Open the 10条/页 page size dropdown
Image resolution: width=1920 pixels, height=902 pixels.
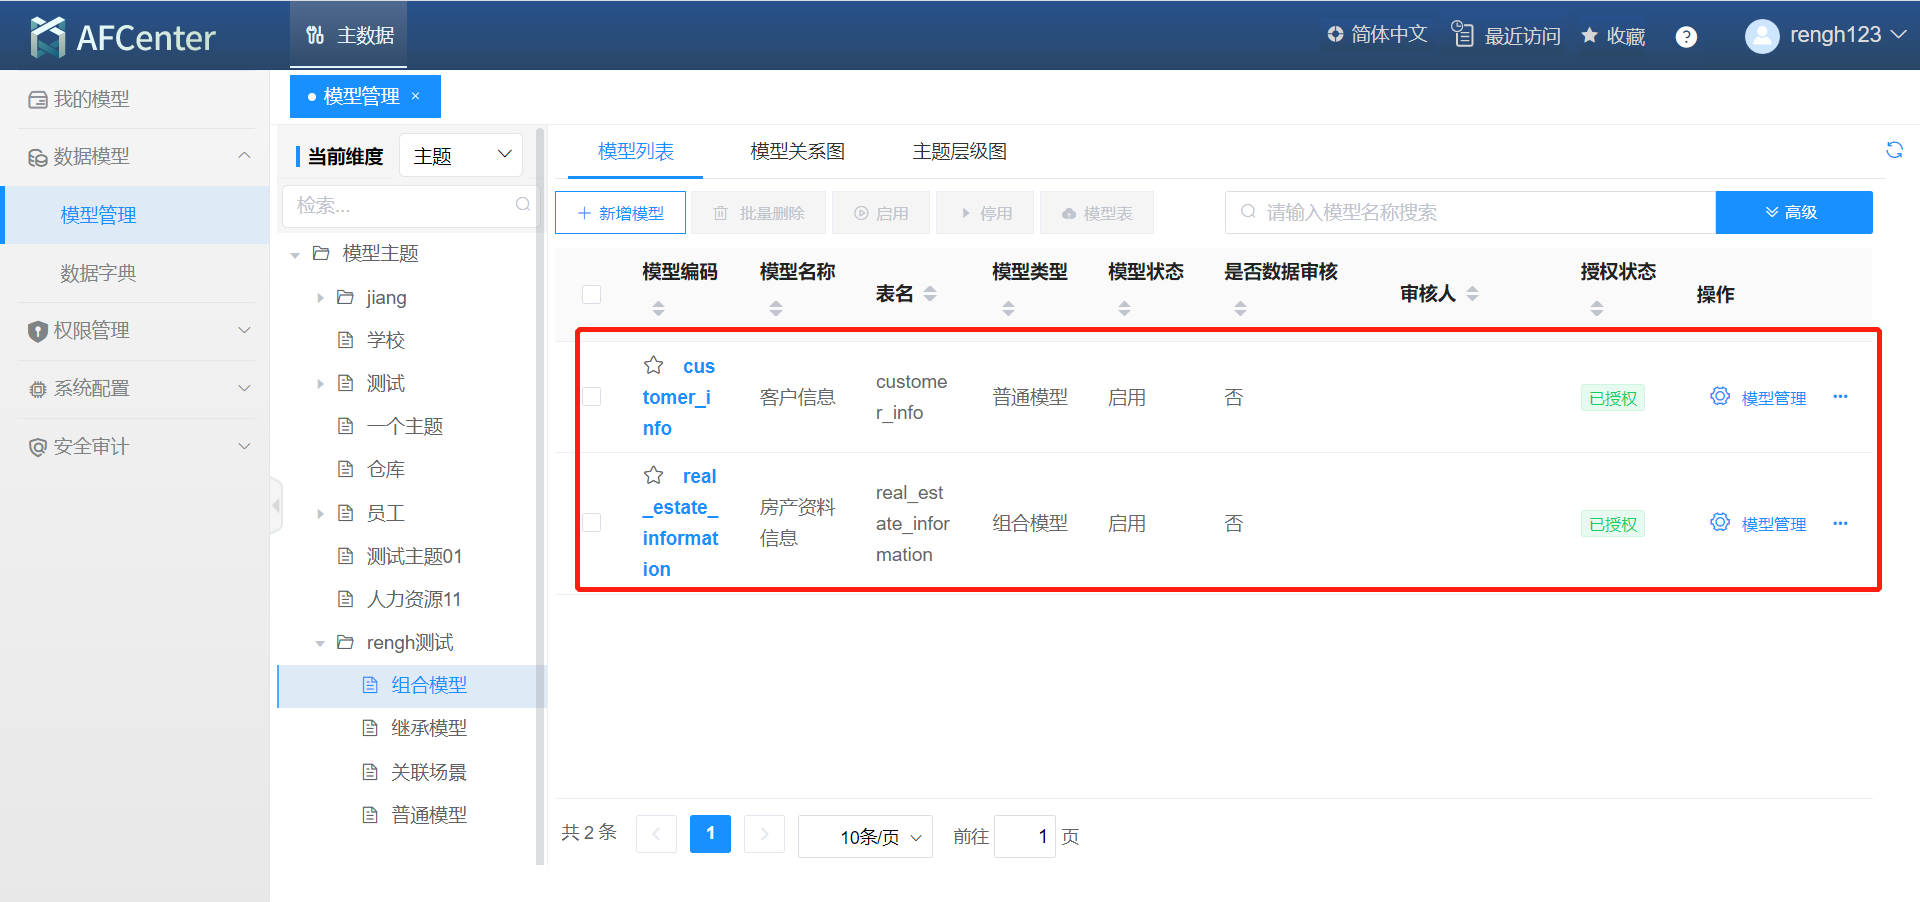pyautogui.click(x=865, y=836)
